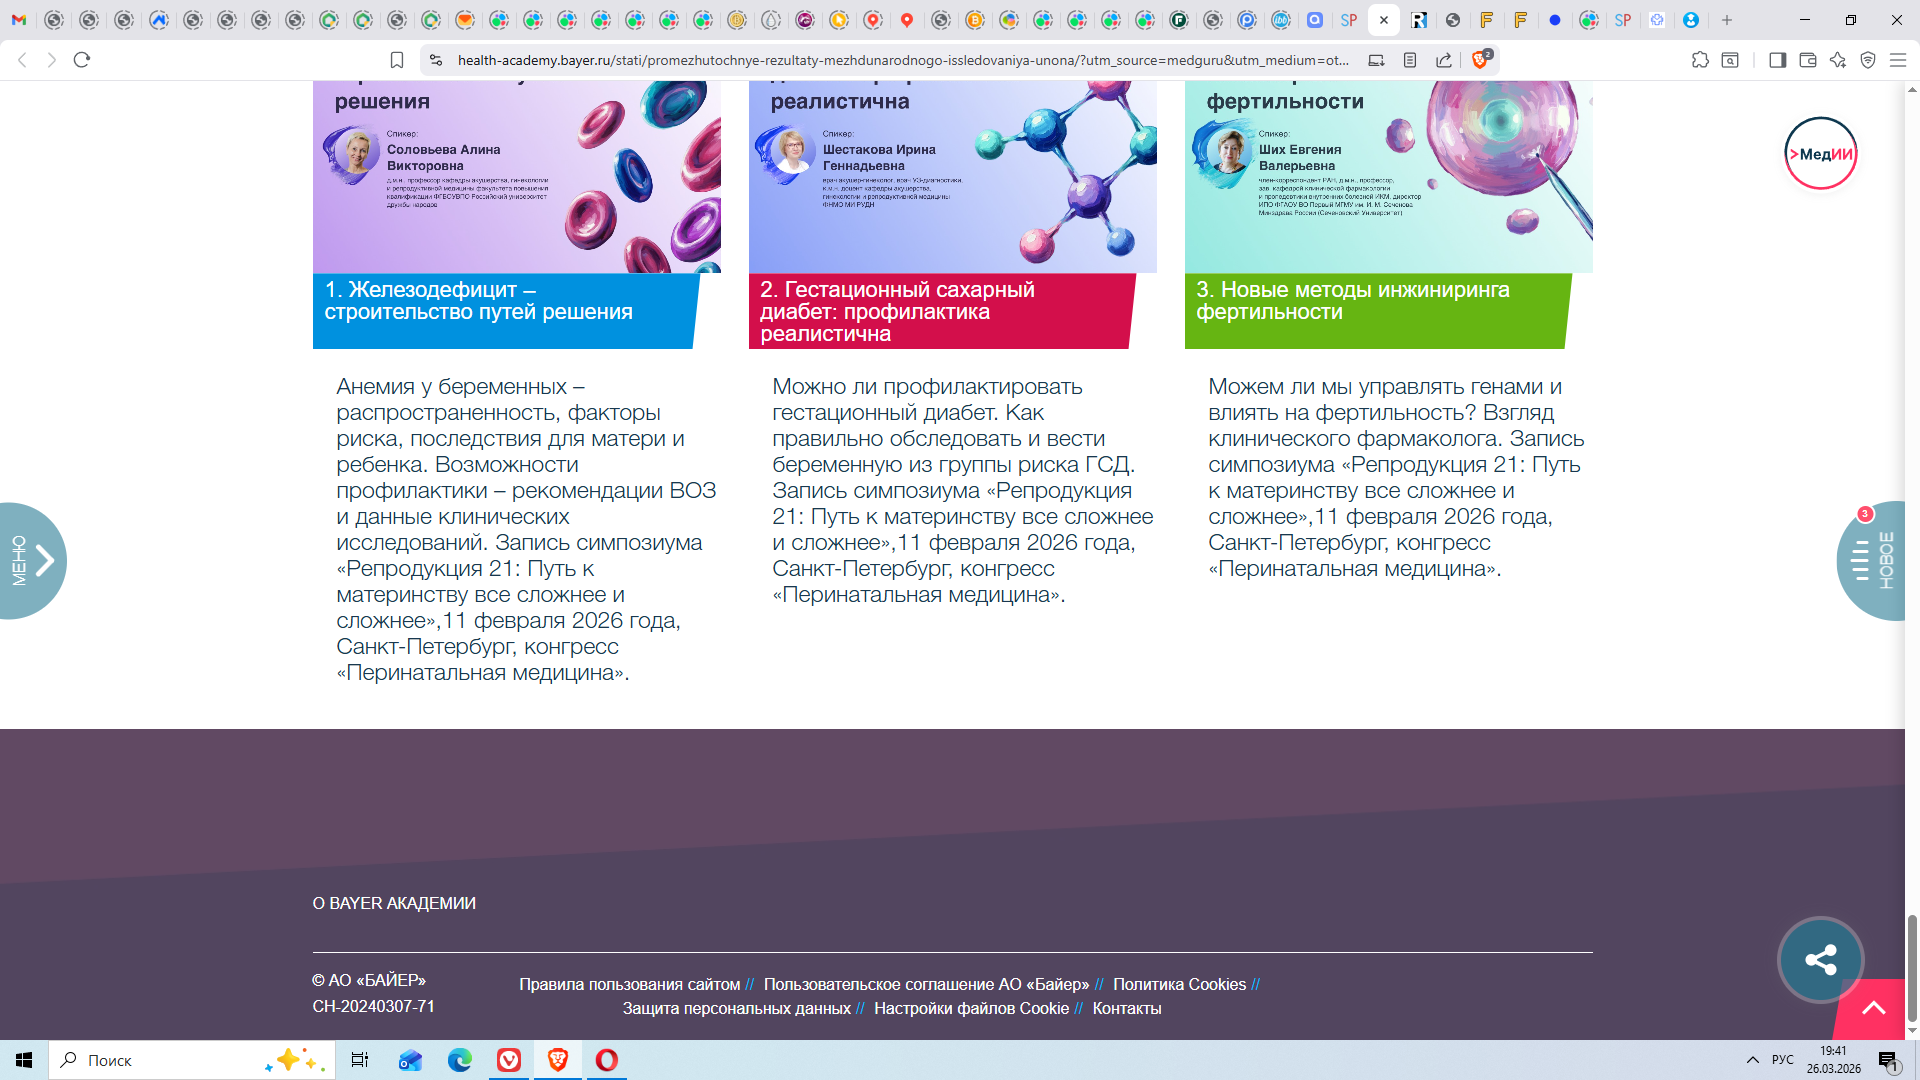
Task: Click the round share button on page
Action: (1820, 960)
